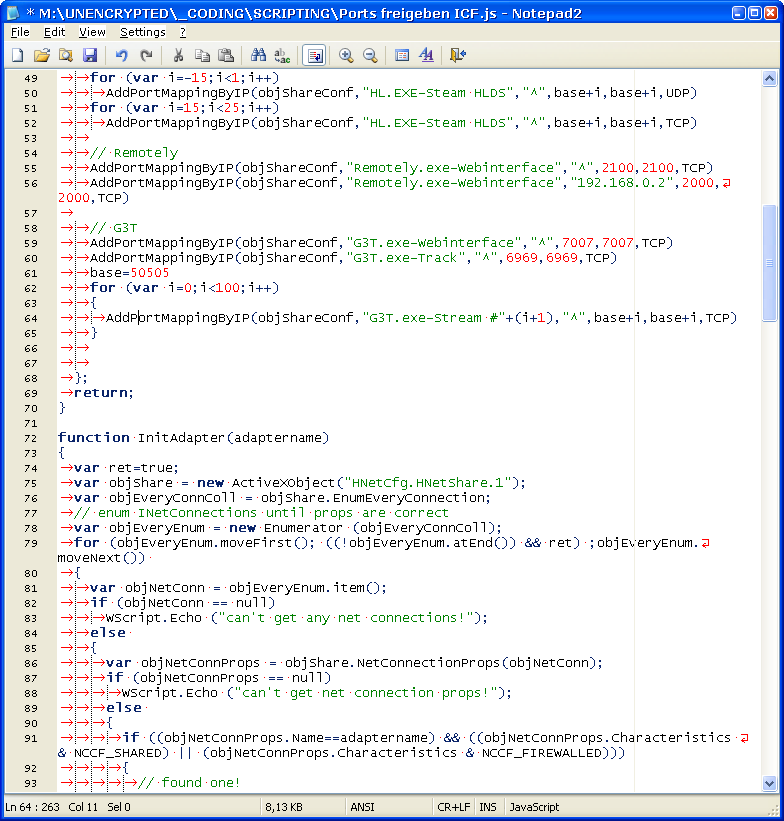The height and width of the screenshot is (821, 784).
Task: Click the 'Ln 64 : 263' status entry
Action: click(32, 807)
